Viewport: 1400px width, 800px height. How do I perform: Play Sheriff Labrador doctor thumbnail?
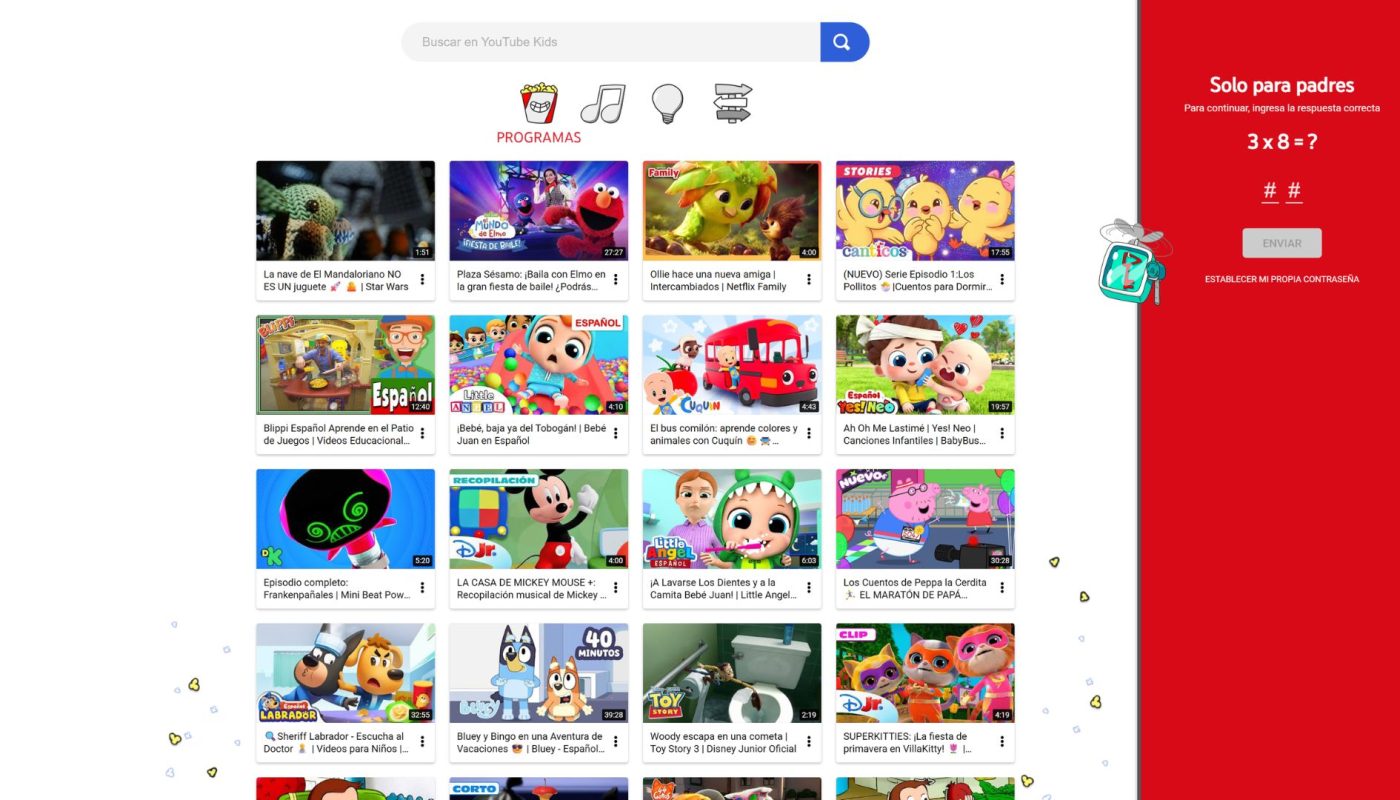(x=345, y=673)
